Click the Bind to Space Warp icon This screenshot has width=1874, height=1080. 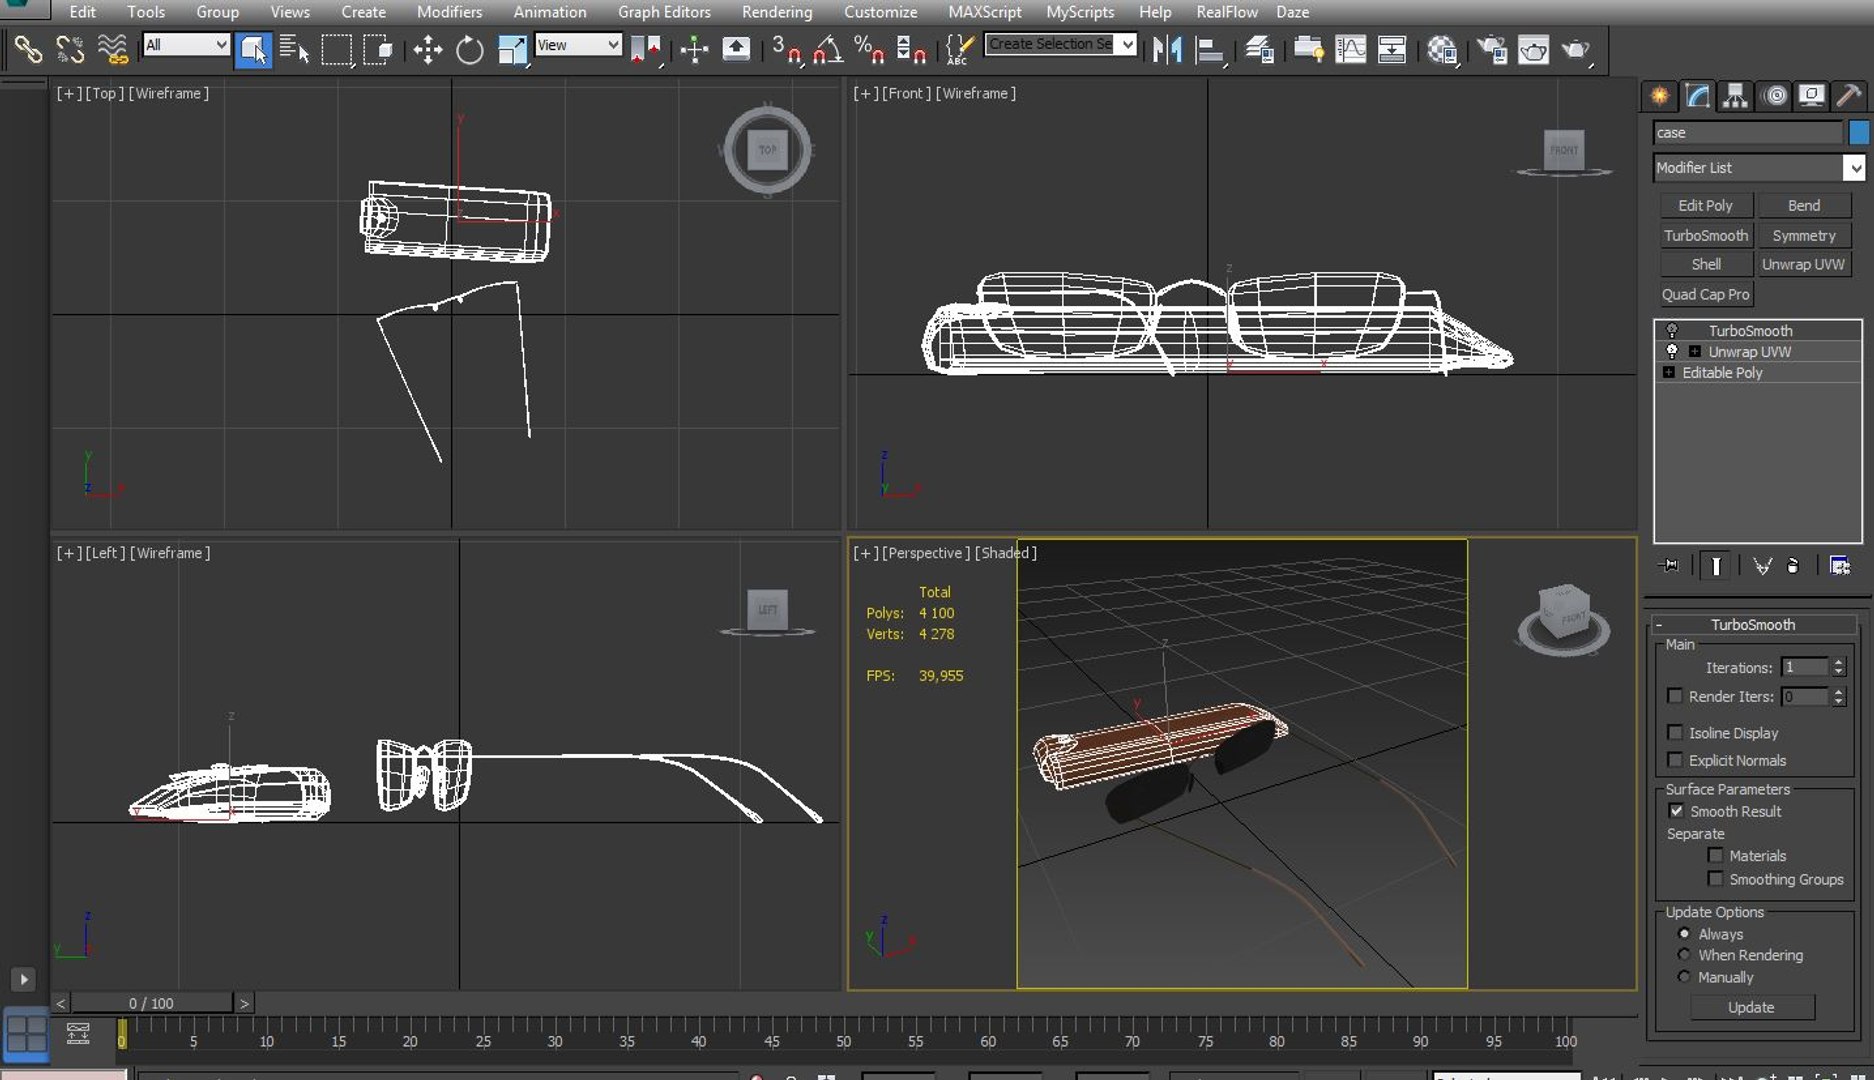click(112, 49)
